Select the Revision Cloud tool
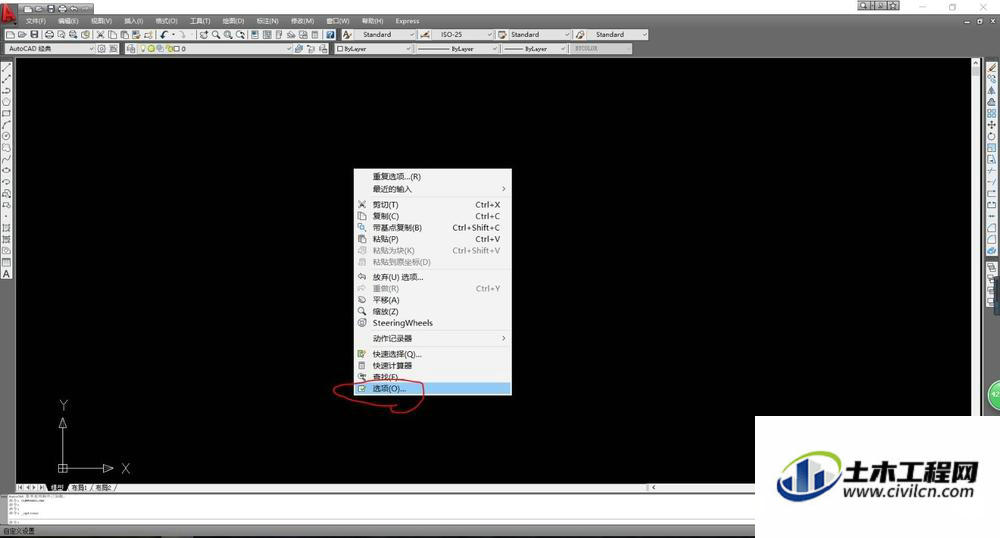The height and width of the screenshot is (538, 1000). coord(6,148)
